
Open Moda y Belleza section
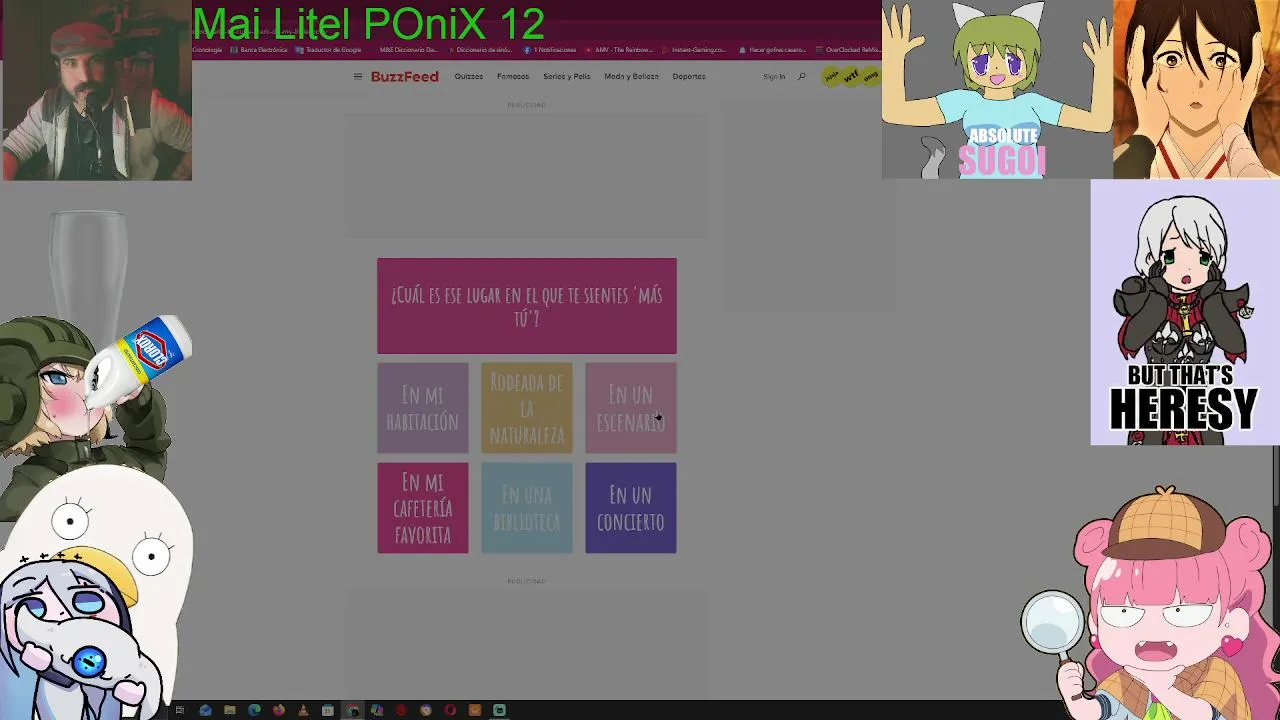[x=631, y=76]
